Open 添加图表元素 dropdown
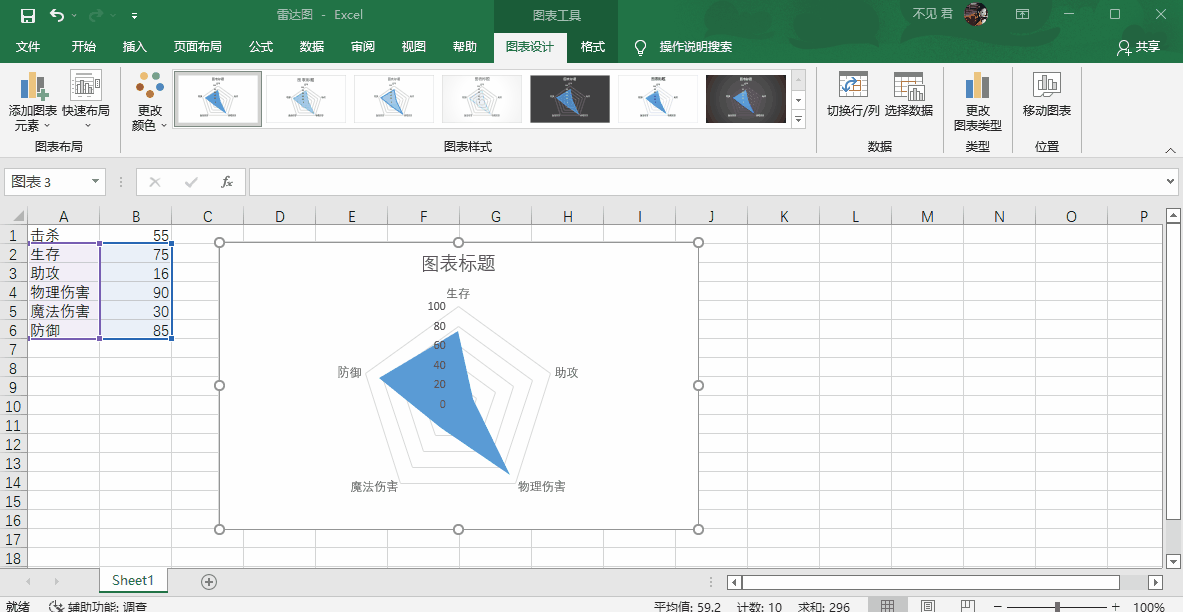This screenshot has width=1183, height=612. click(32, 102)
